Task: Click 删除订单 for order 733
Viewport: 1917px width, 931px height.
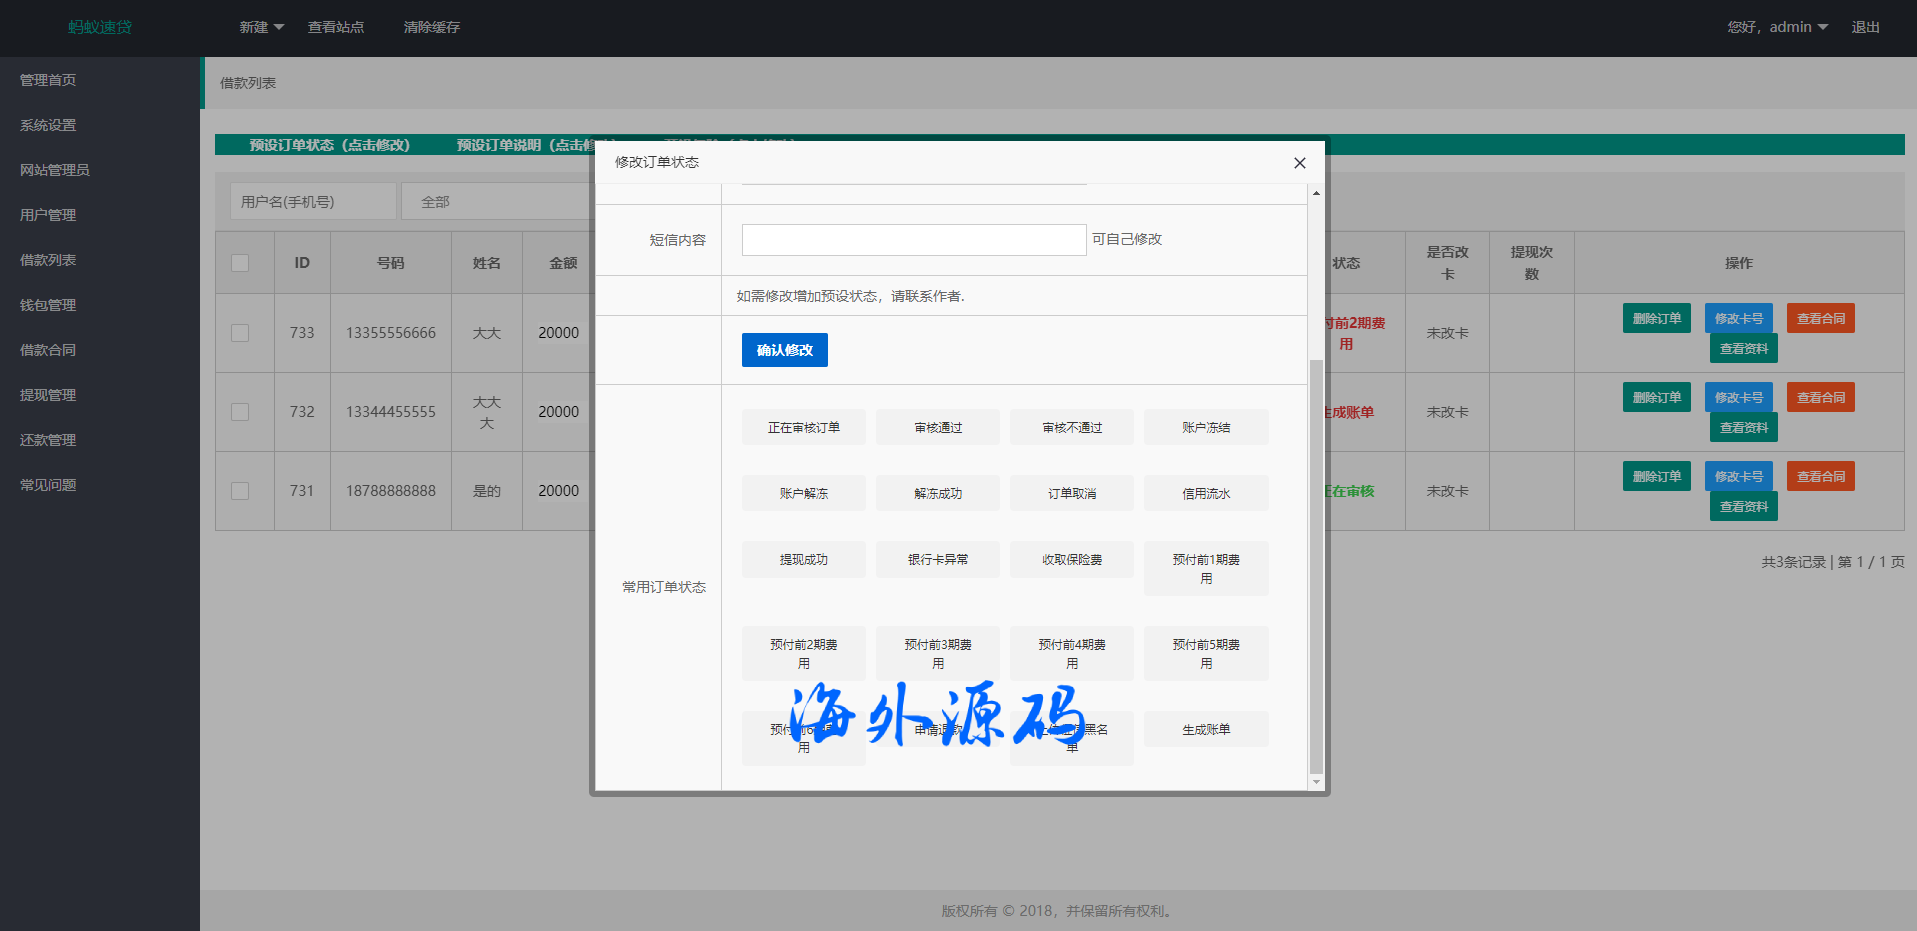Action: (1656, 319)
